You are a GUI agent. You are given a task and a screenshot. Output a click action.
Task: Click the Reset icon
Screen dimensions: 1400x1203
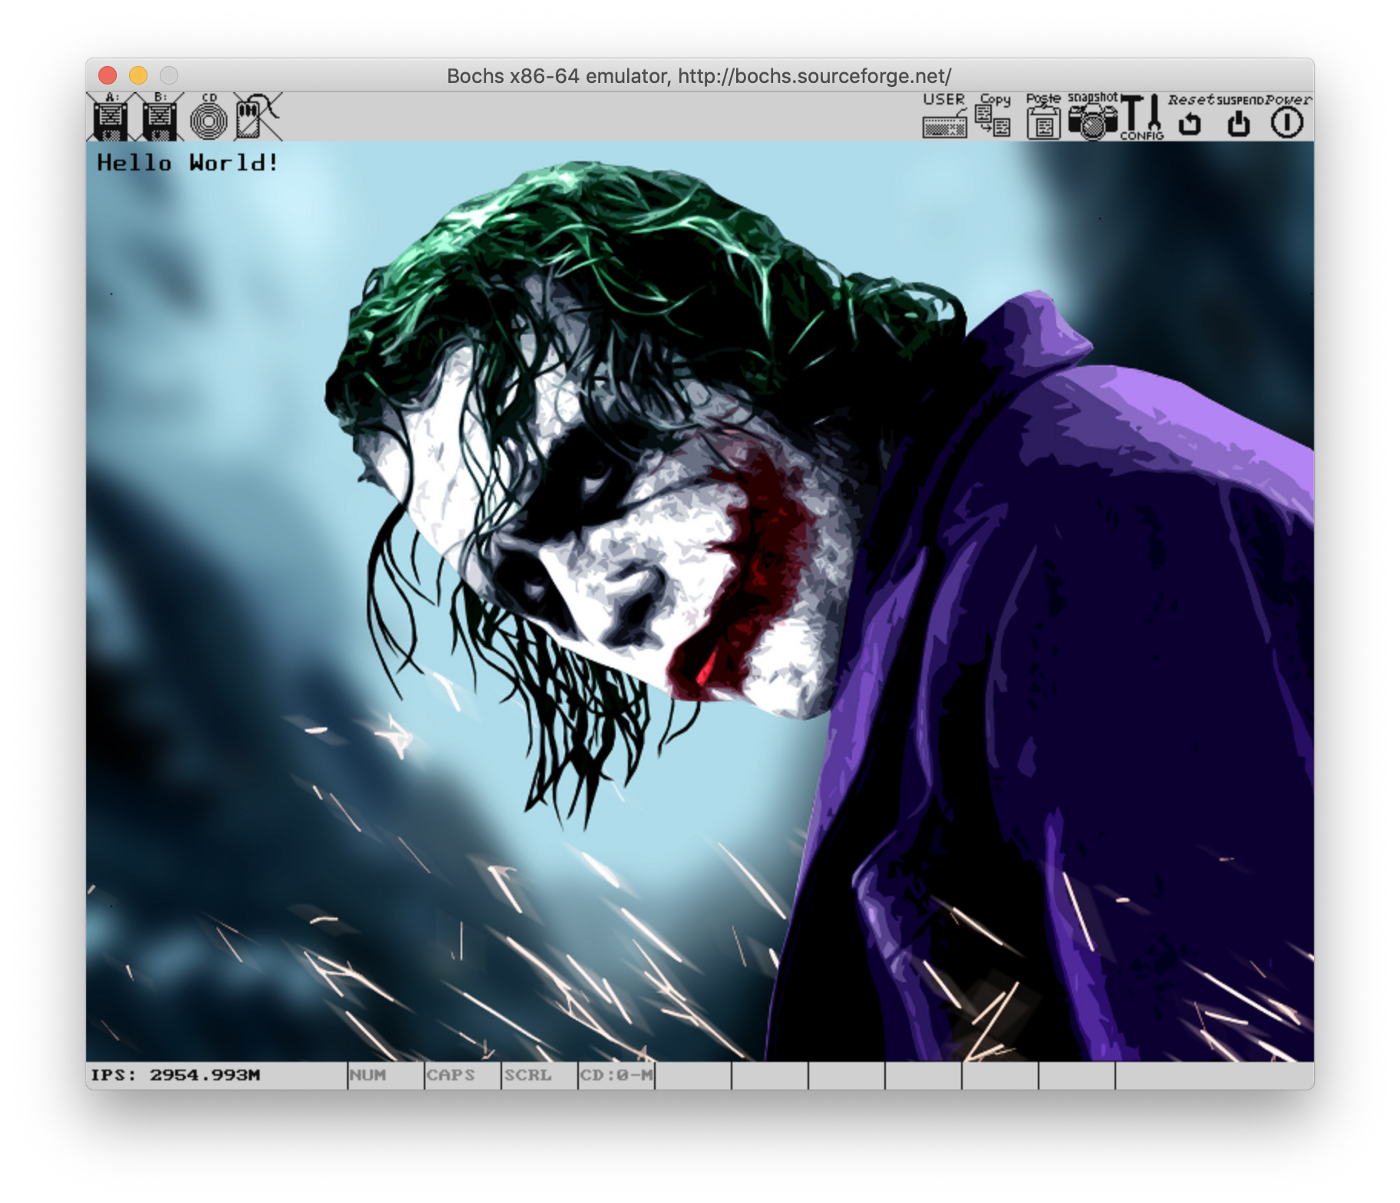click(1190, 116)
